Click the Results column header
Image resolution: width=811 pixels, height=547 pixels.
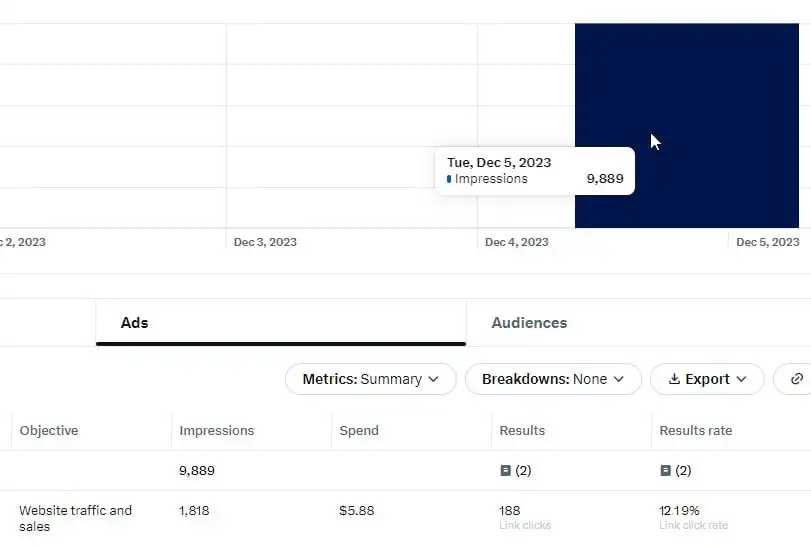click(522, 430)
